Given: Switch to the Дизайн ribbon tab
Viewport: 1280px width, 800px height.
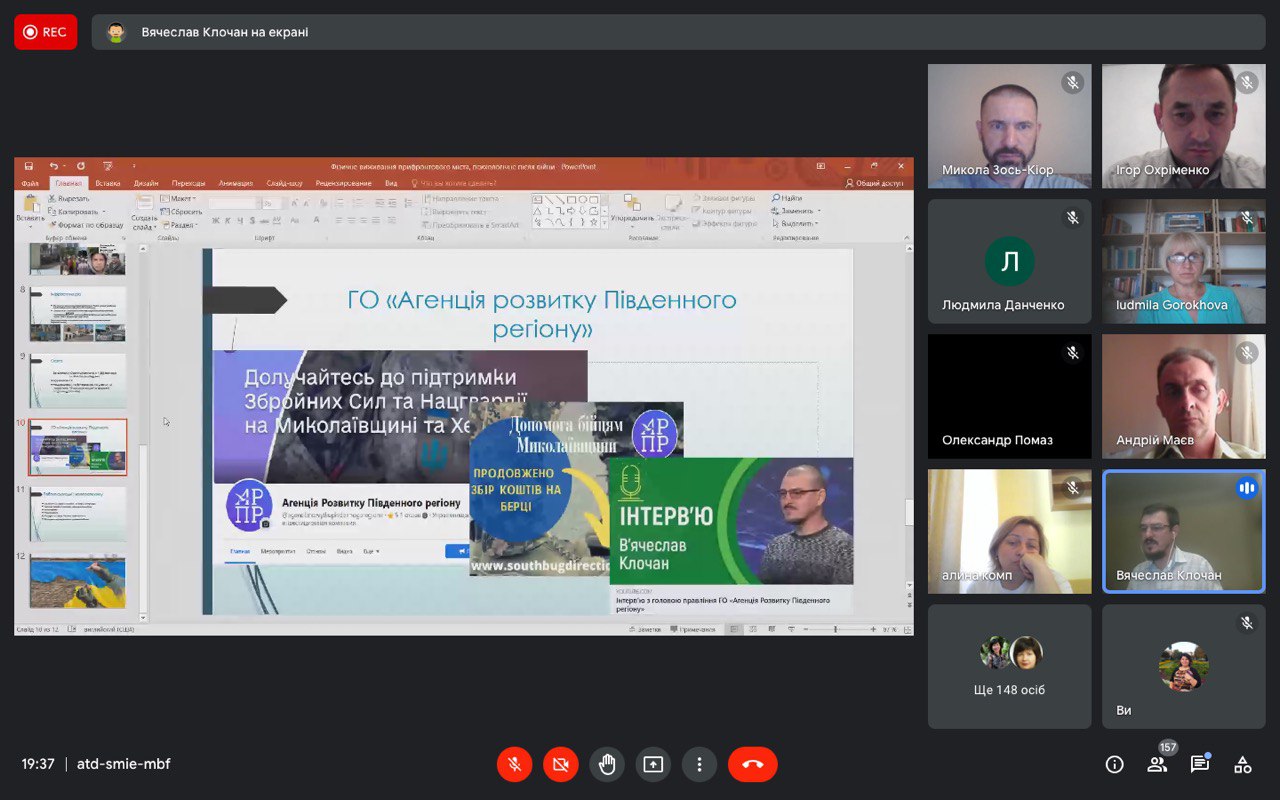Looking at the screenshot, I should tap(146, 183).
